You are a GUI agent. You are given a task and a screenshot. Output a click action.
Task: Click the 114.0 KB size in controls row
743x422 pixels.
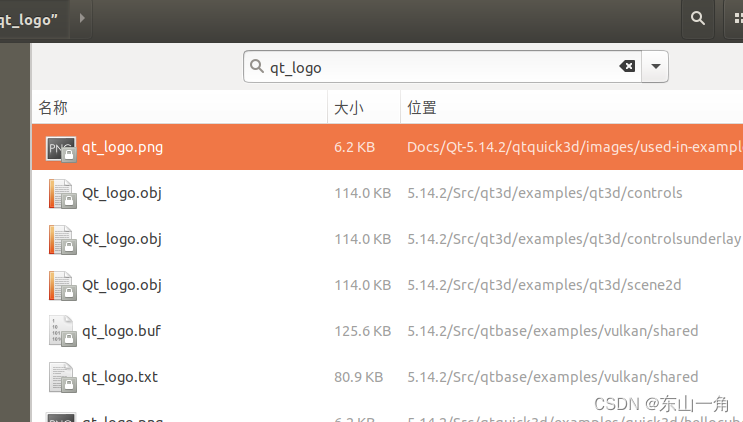362,193
